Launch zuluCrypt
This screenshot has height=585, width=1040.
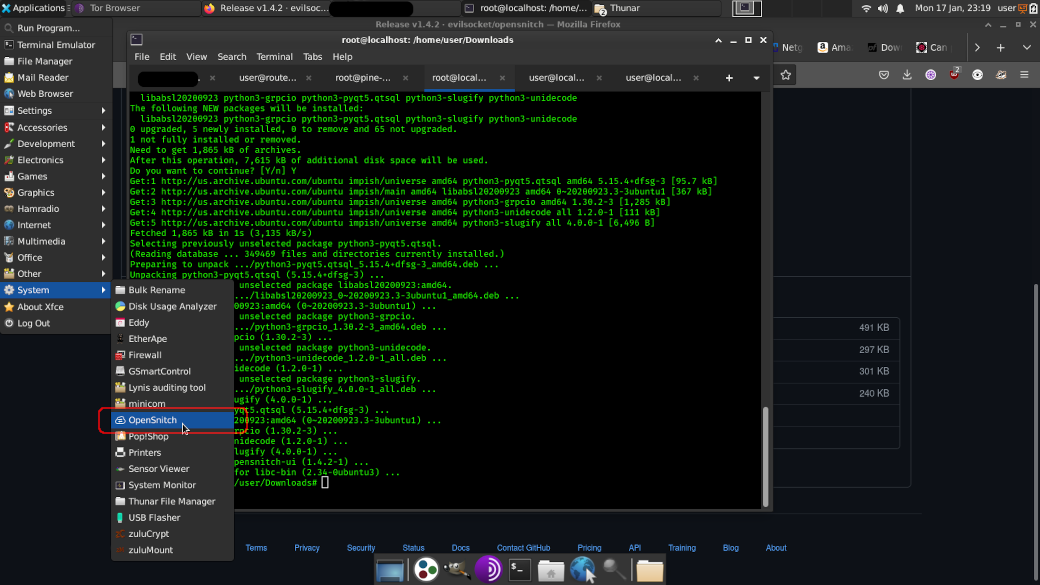pos(172,534)
